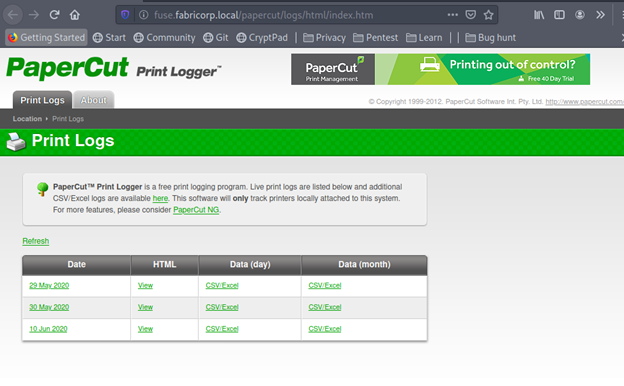Save page to Pocket icon

(x=471, y=15)
